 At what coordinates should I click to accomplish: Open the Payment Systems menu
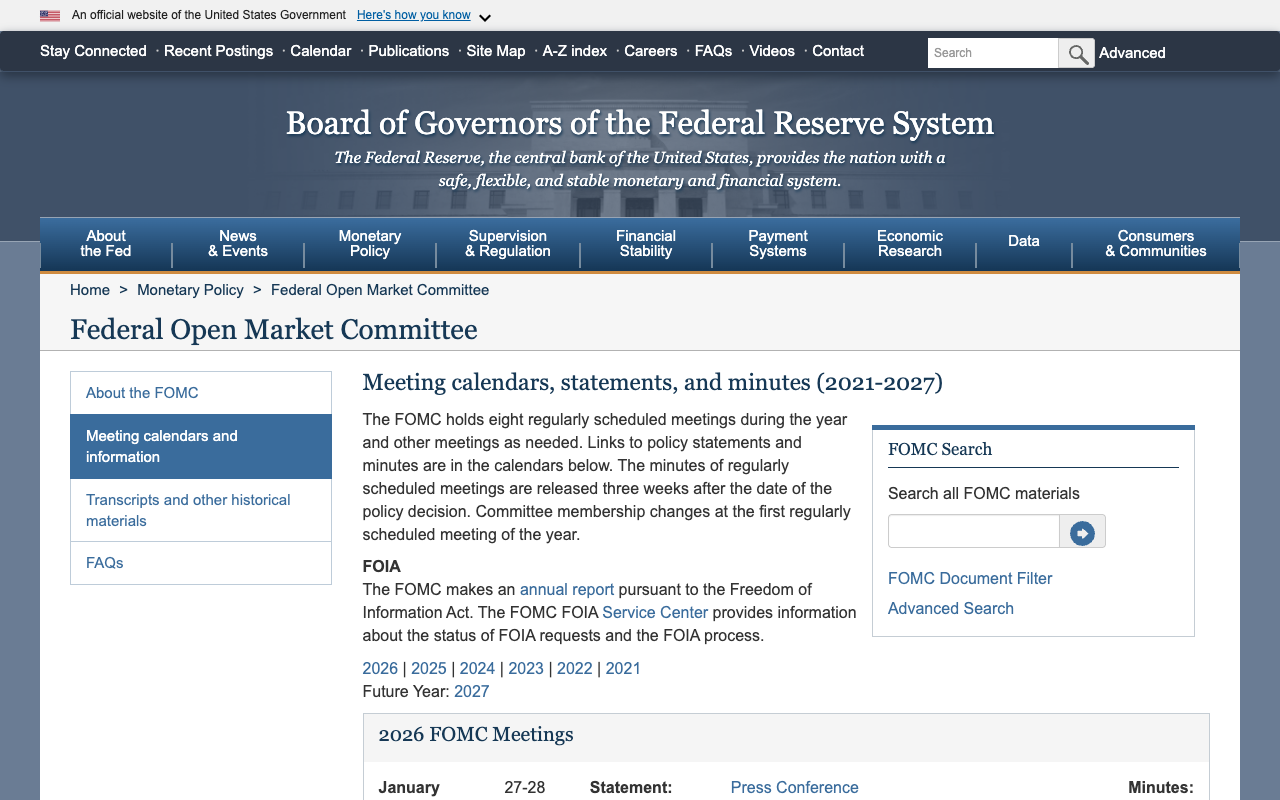[778, 243]
